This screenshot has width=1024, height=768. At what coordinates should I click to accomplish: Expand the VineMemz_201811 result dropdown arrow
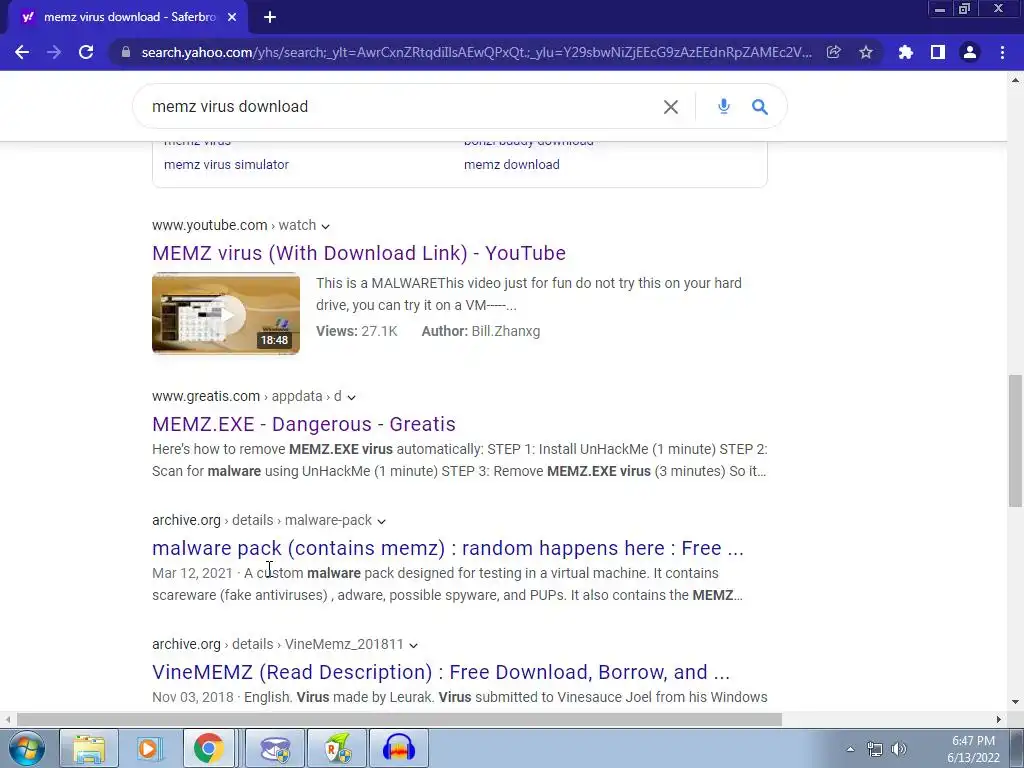pos(413,645)
